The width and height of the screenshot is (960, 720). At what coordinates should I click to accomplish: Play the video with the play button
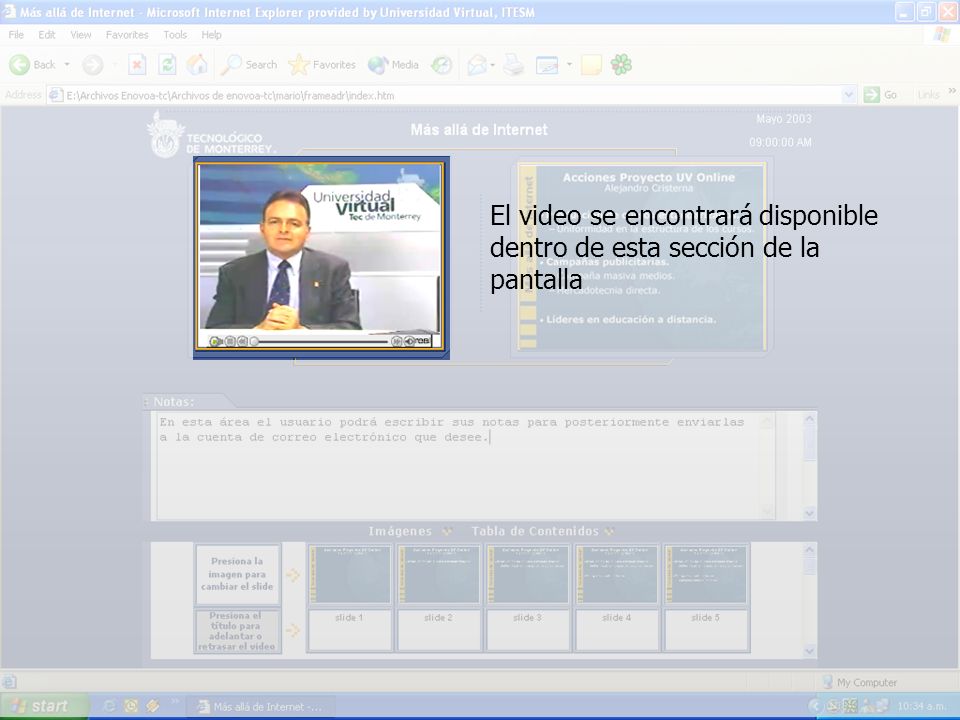[x=215, y=342]
